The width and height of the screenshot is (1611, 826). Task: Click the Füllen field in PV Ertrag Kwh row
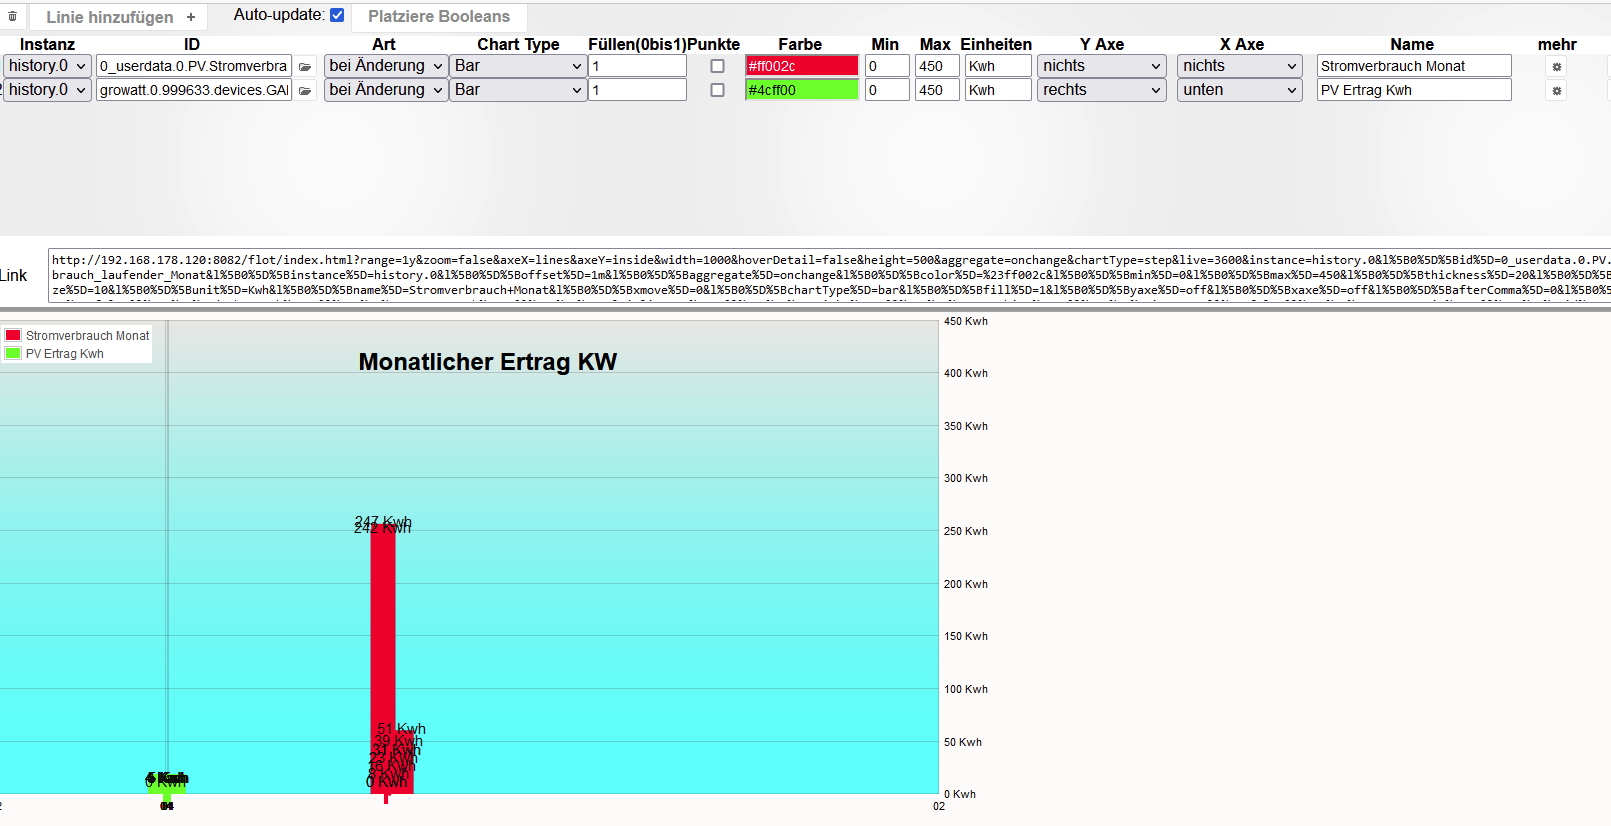637,90
